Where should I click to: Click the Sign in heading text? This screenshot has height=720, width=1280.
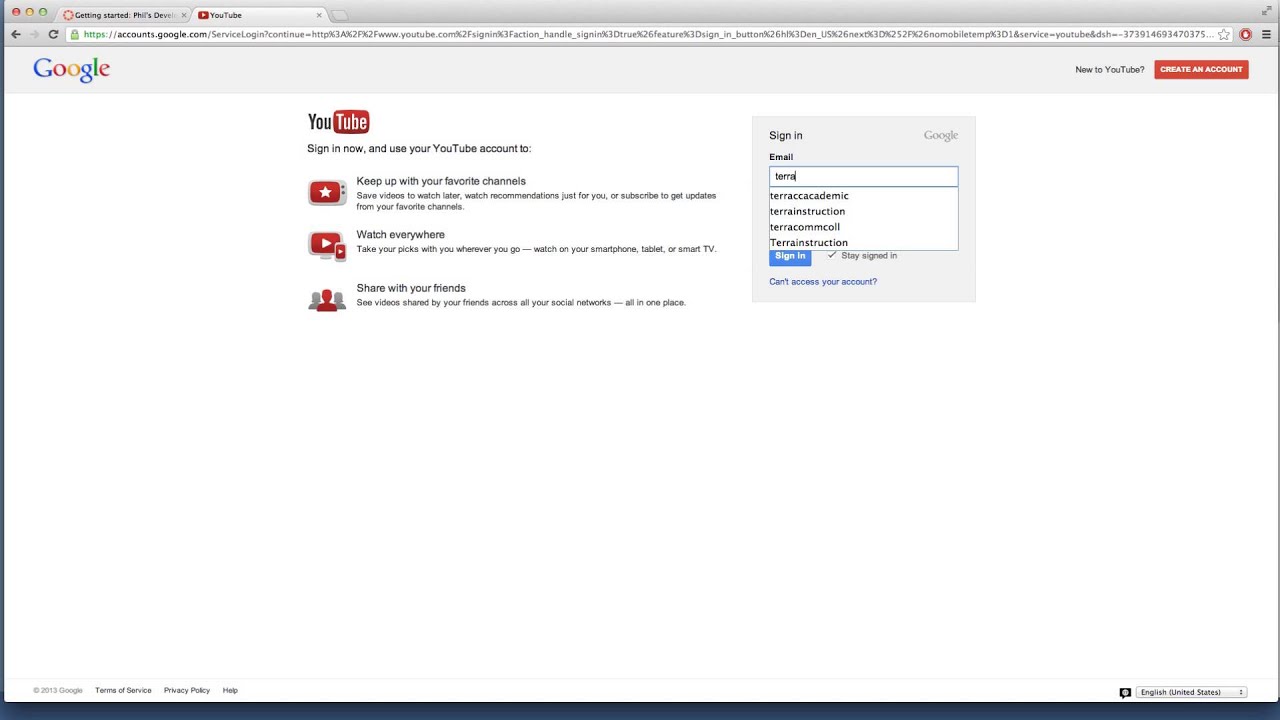(785, 135)
